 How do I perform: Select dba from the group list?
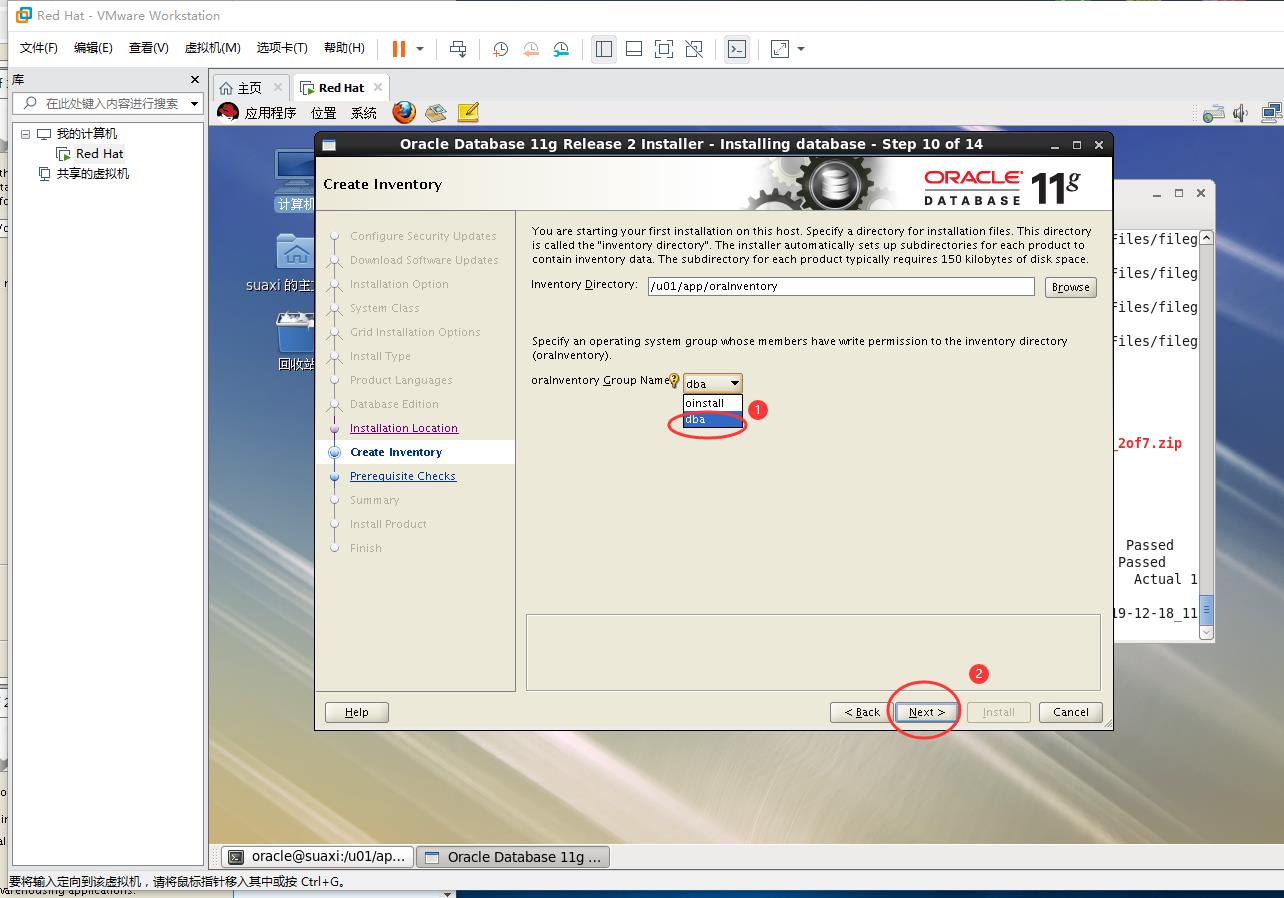[x=713, y=419]
